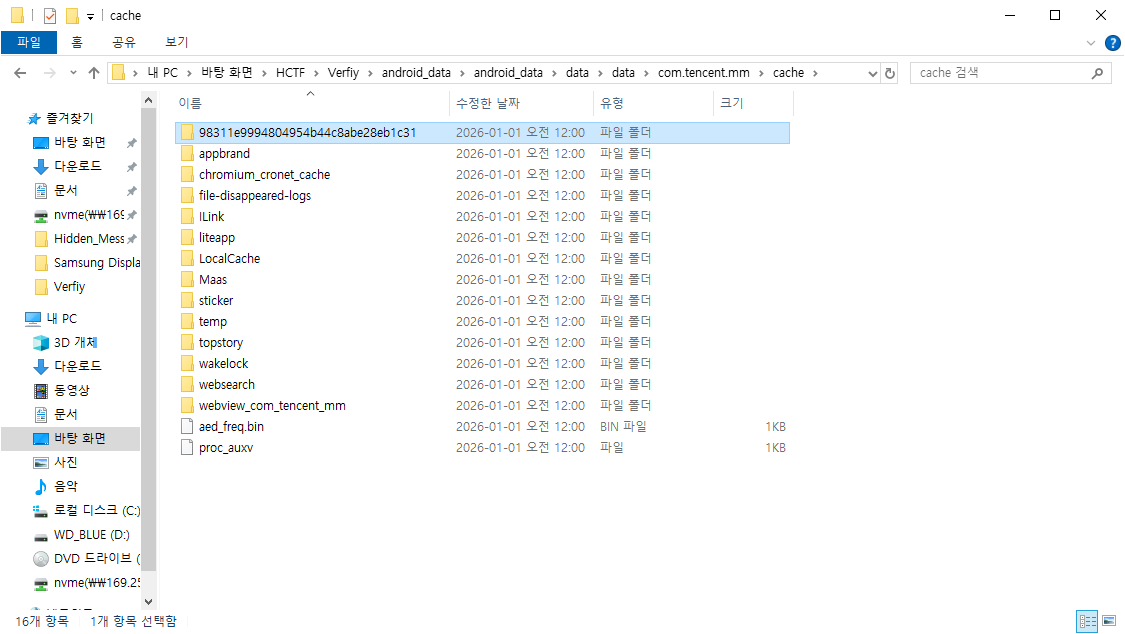This screenshot has width=1125, height=634.
Task: Open the address bar history dropdown
Action: (870, 73)
